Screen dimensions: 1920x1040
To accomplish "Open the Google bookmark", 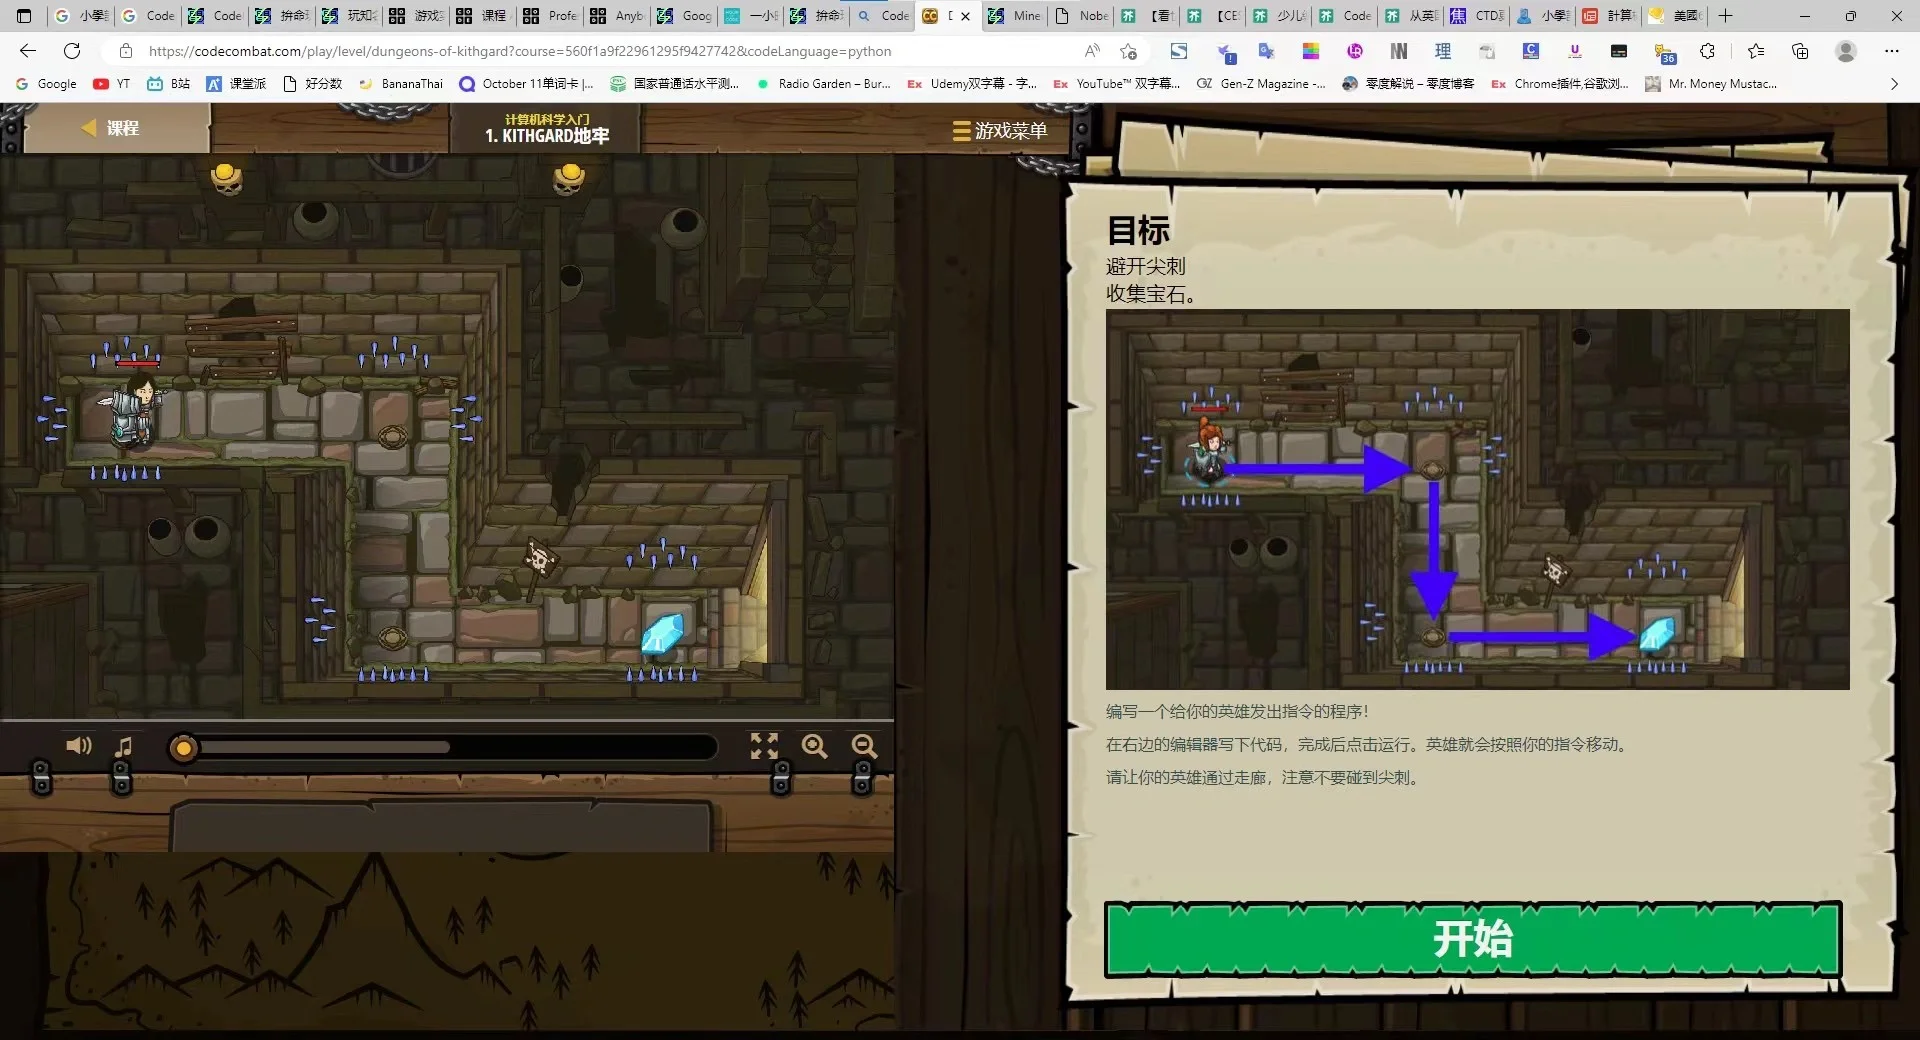I will click(x=46, y=84).
